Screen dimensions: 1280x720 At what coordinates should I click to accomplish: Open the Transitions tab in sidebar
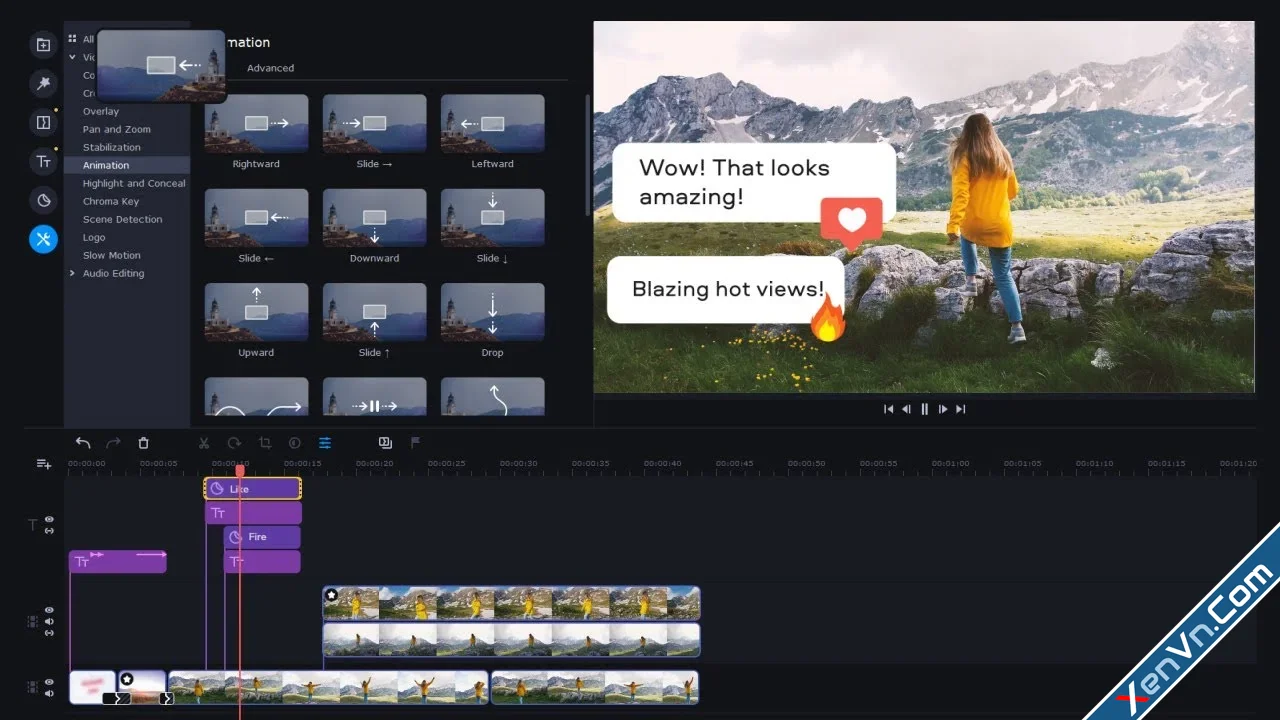tap(43, 122)
